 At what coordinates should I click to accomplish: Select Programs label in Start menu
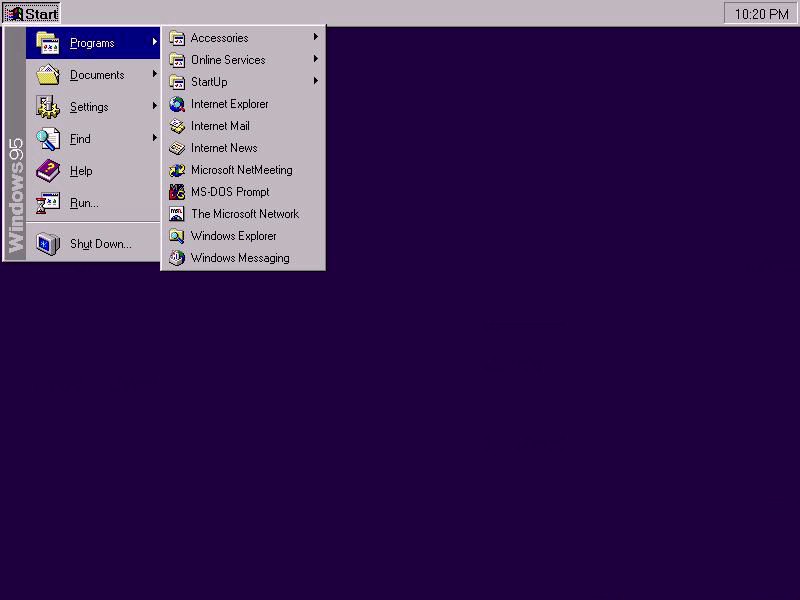[x=92, y=43]
